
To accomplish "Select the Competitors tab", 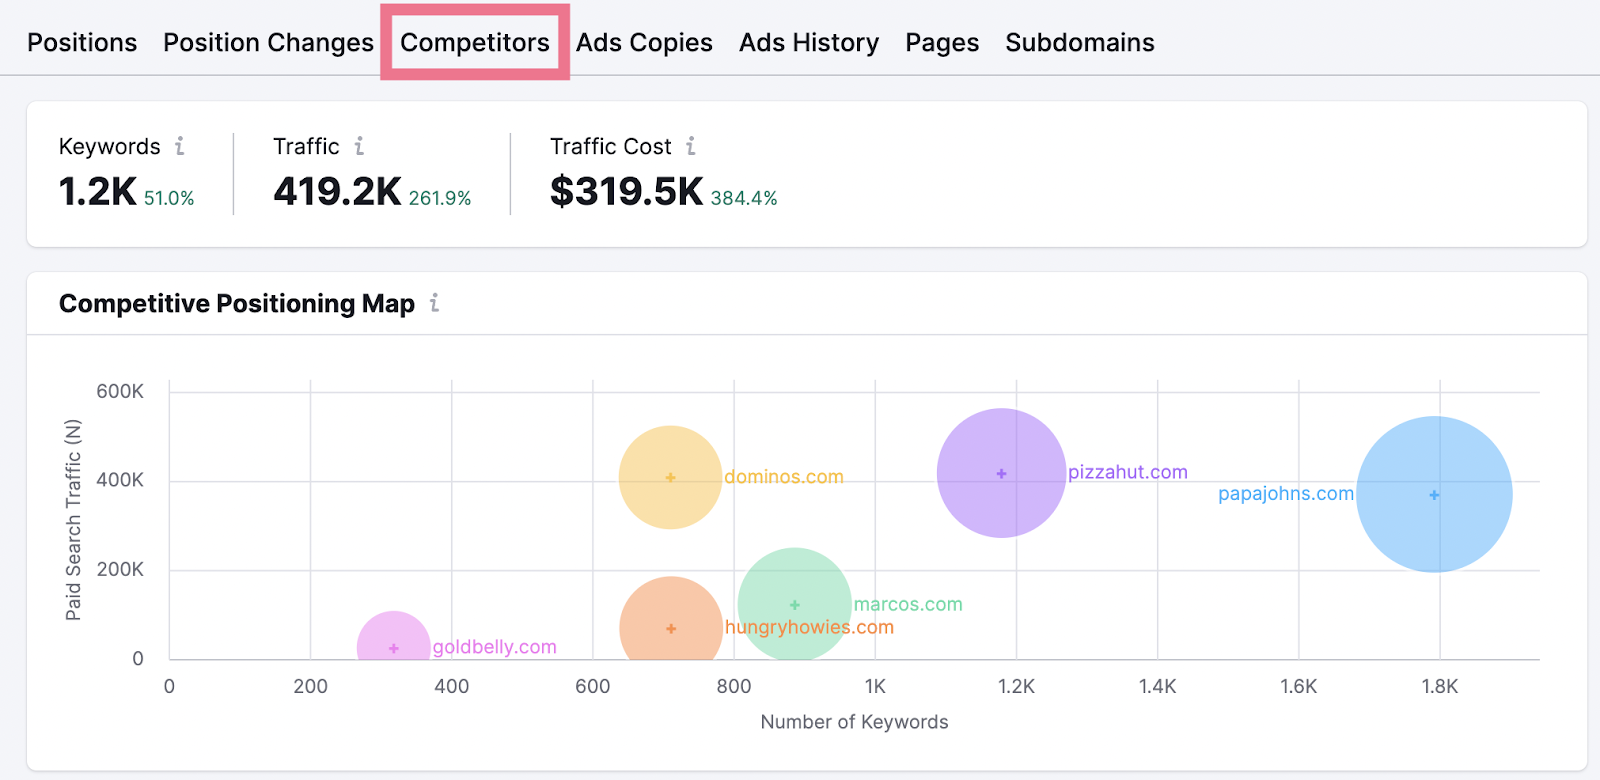I will [x=475, y=43].
